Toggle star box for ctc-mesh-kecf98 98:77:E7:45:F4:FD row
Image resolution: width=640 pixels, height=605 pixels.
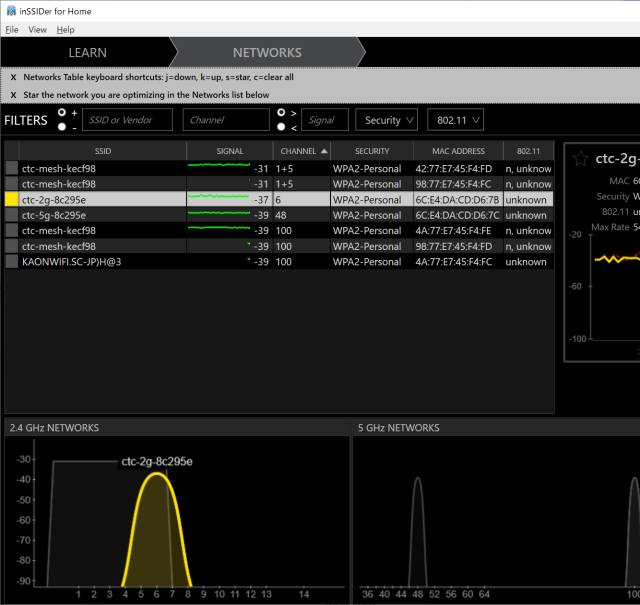pyautogui.click(x=12, y=246)
